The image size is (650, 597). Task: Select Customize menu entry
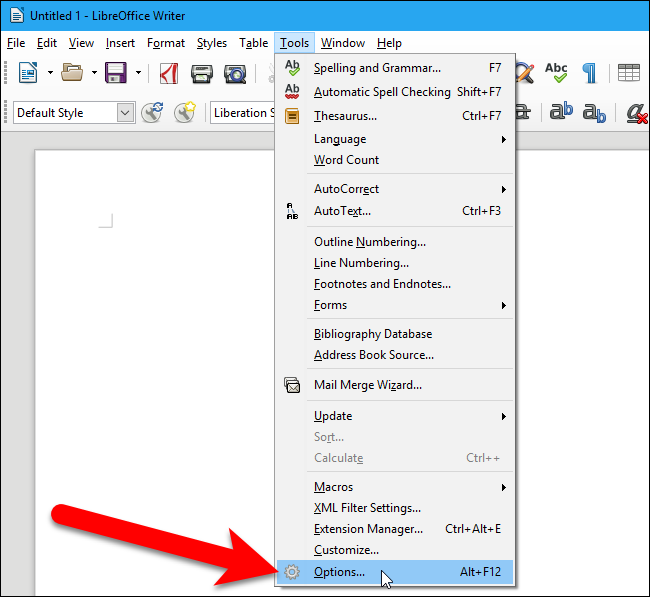click(x=395, y=550)
